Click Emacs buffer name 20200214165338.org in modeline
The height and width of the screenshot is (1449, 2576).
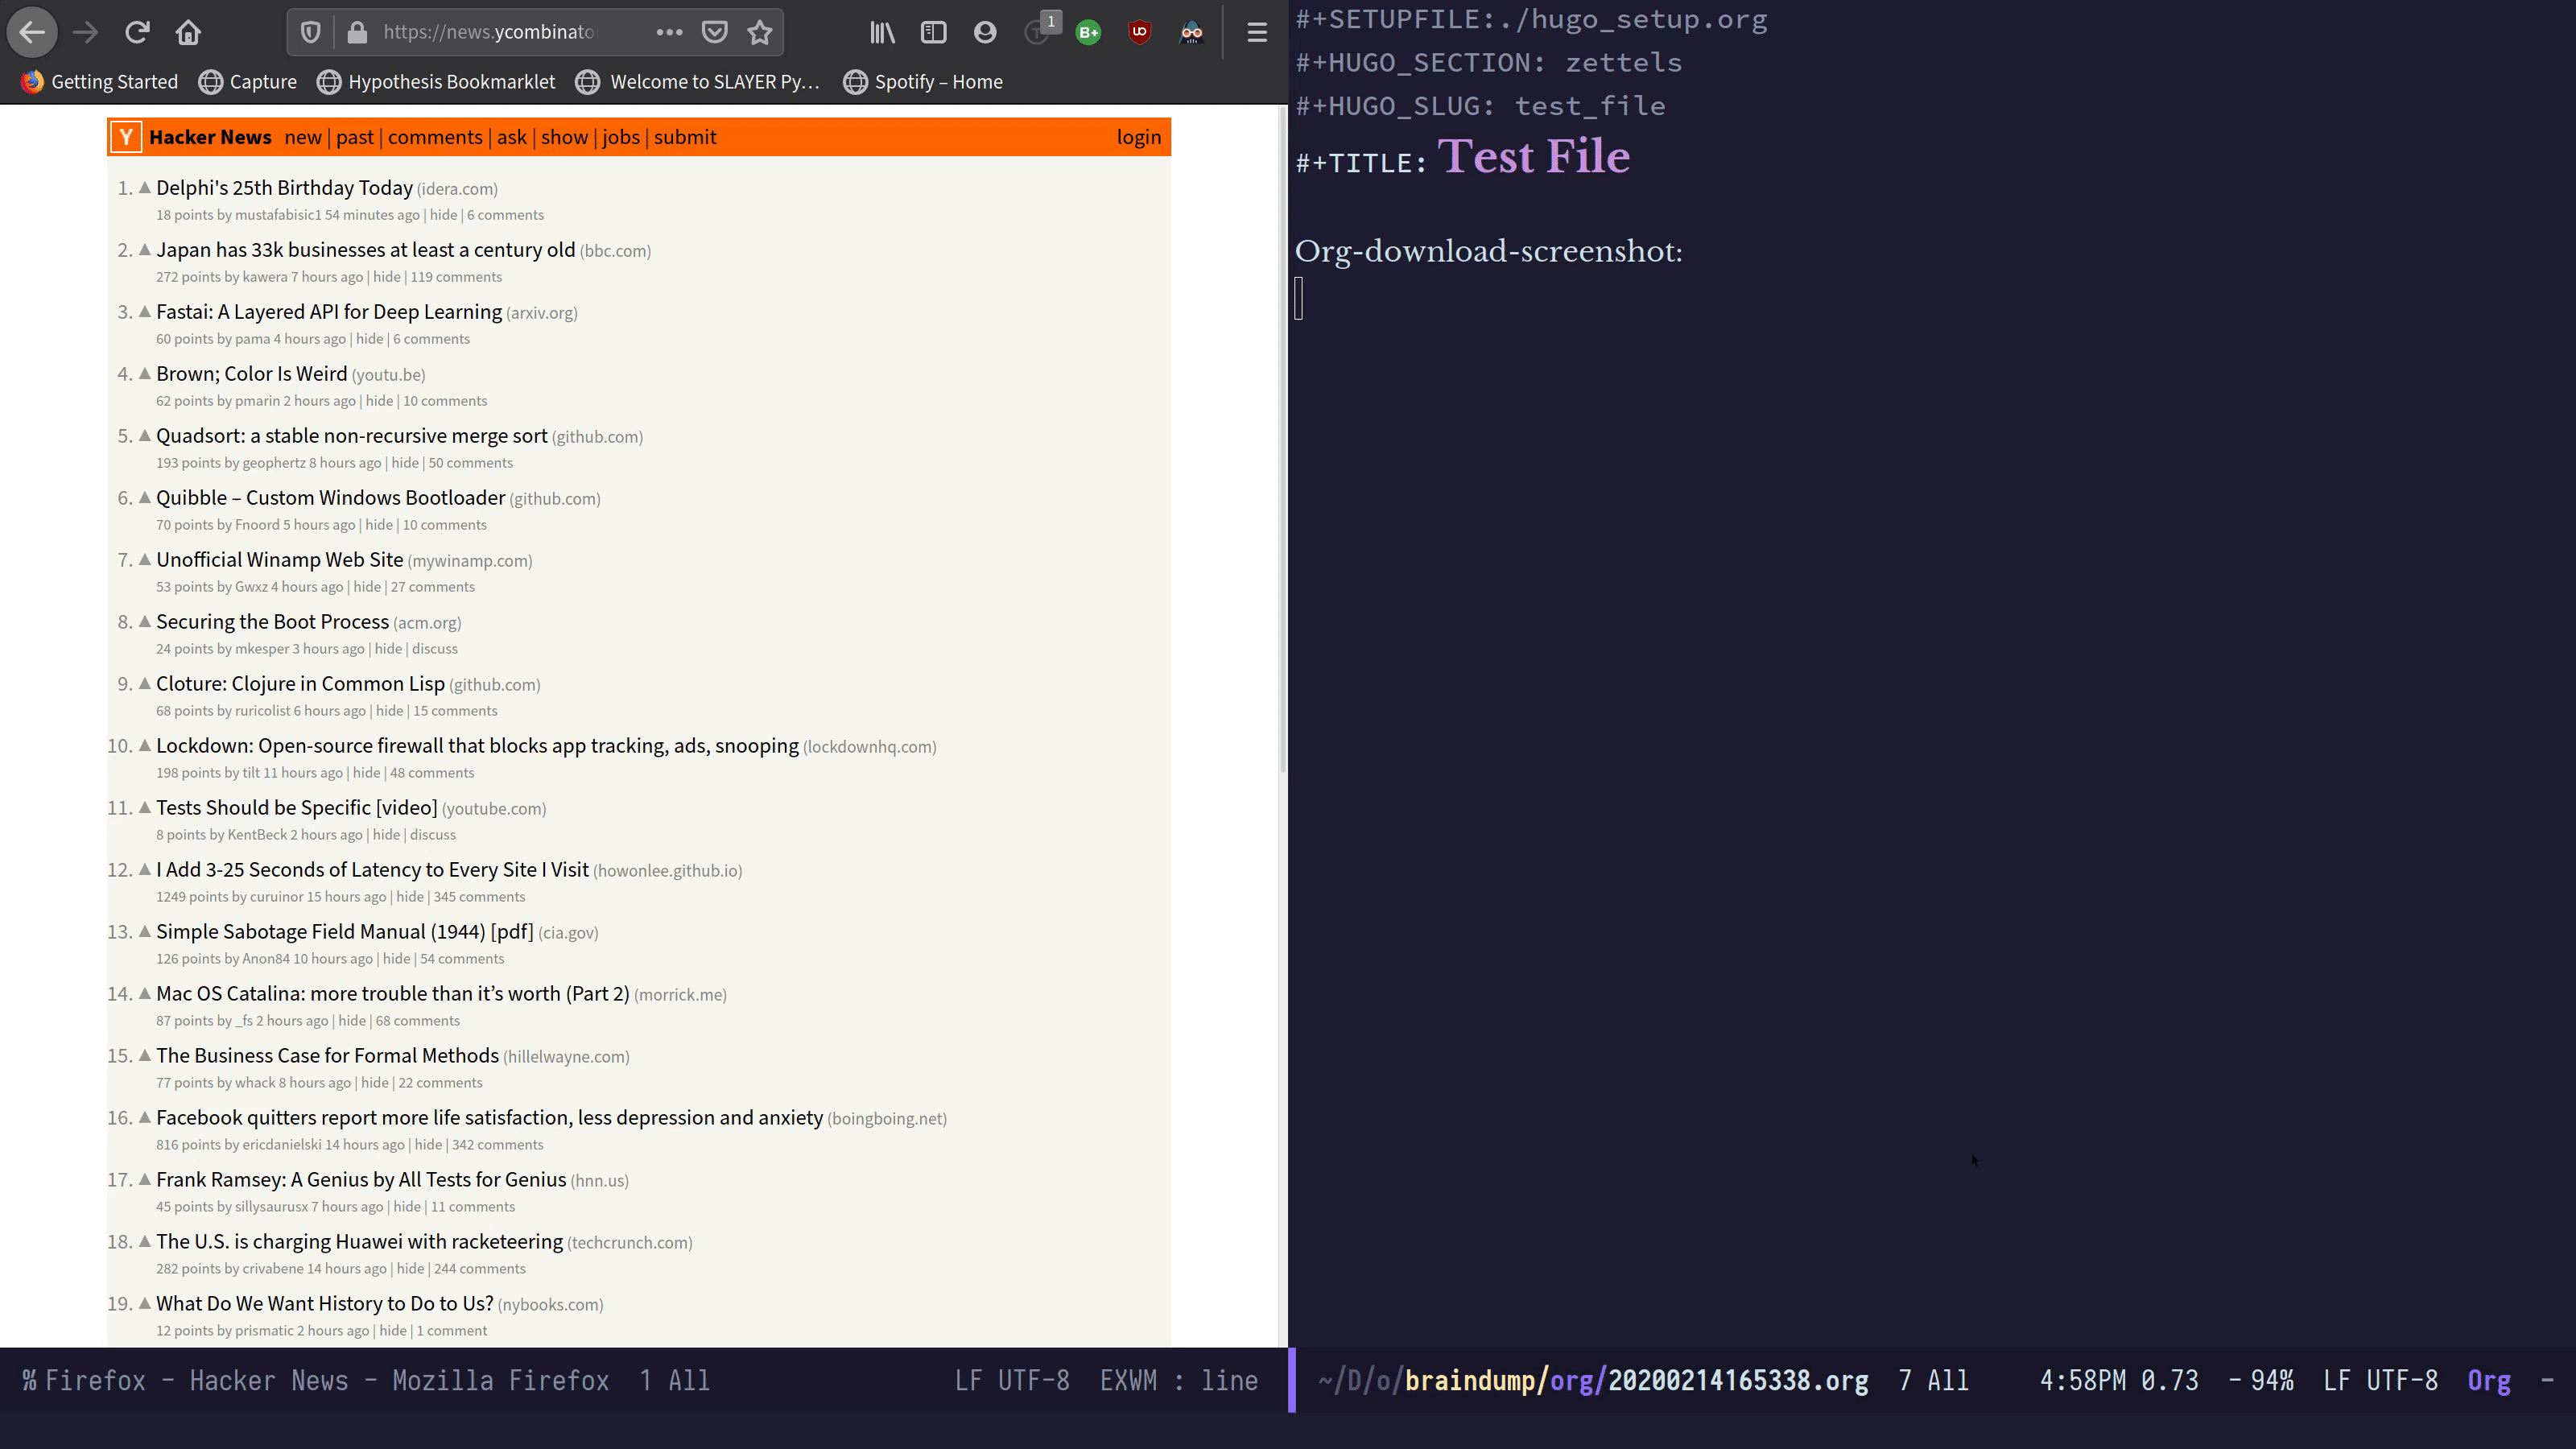(x=1738, y=1381)
